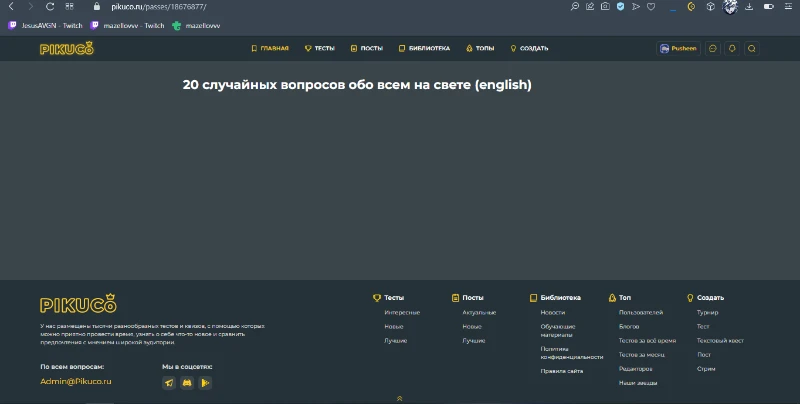The height and width of the screenshot is (404, 800).
Task: Open Новые under footer Посты
Action: click(472, 326)
